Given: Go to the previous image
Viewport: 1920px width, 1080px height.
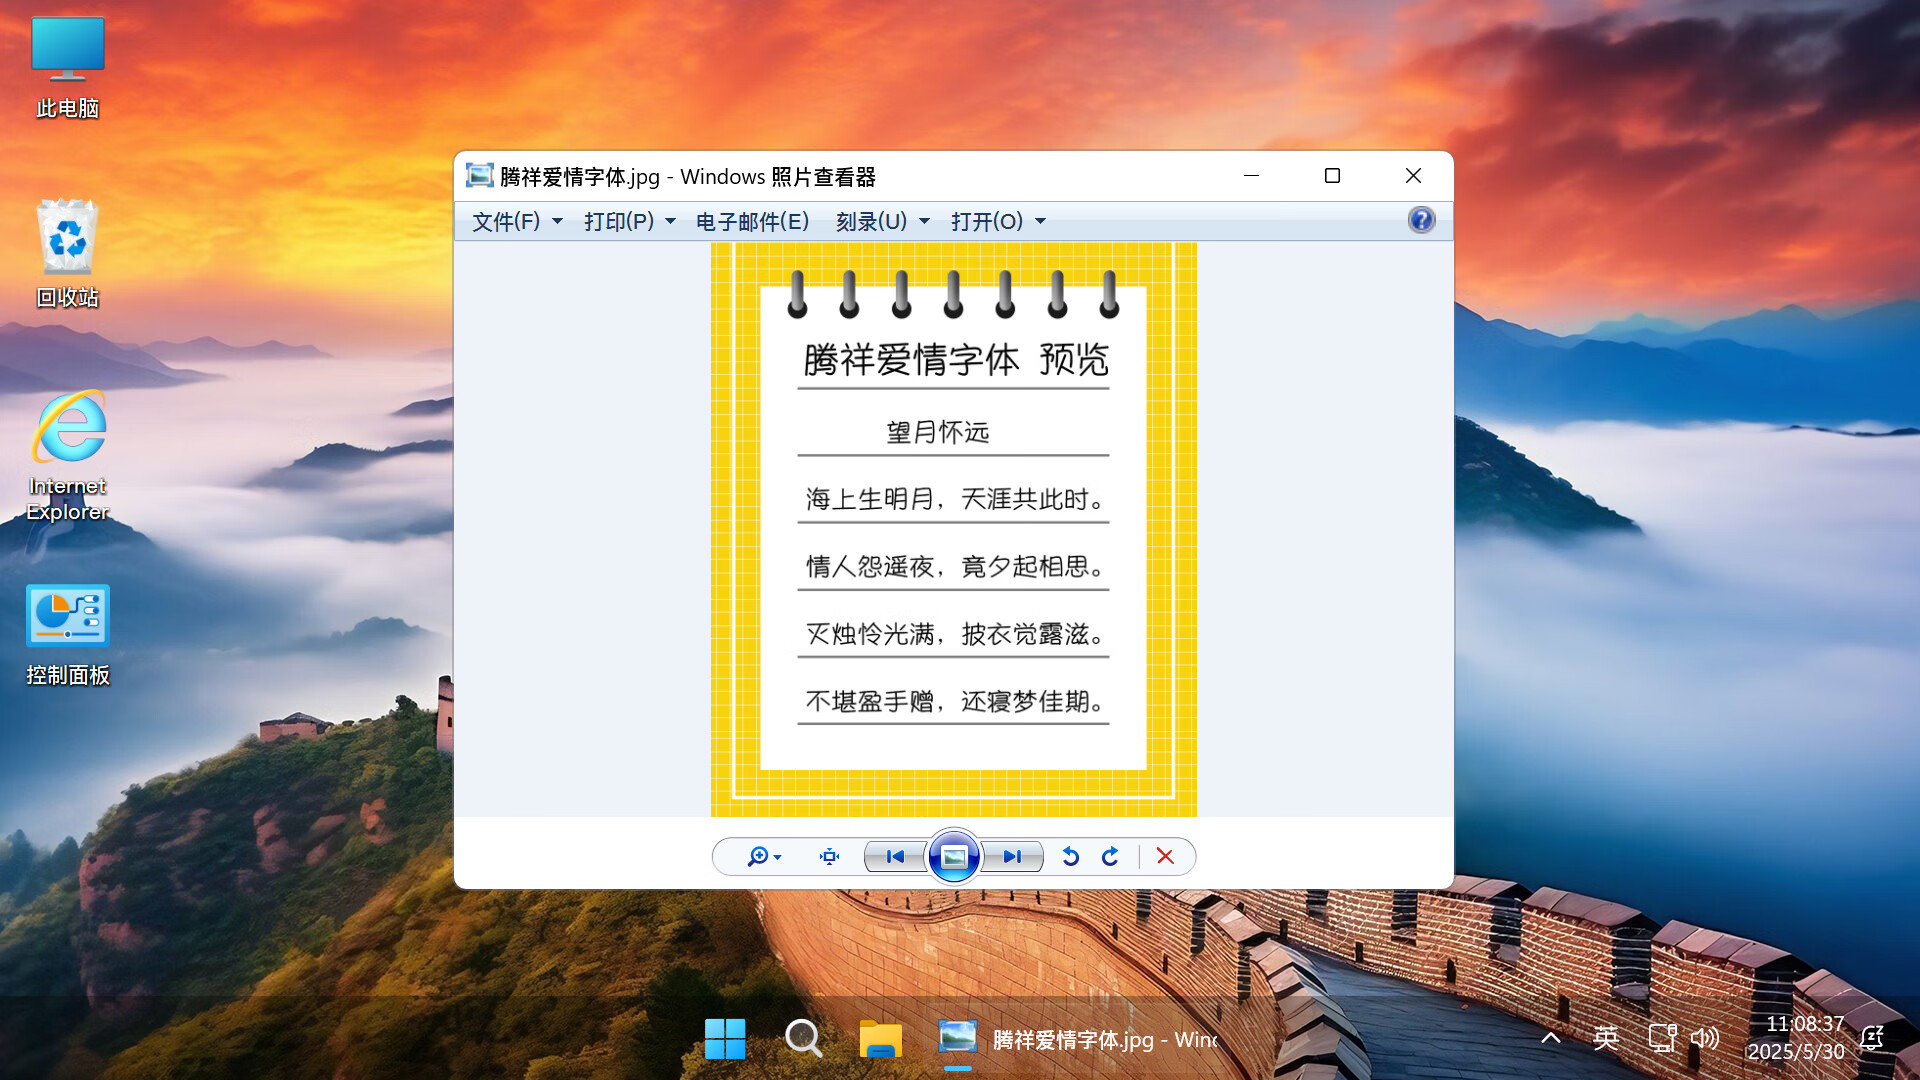Looking at the screenshot, I should [895, 857].
